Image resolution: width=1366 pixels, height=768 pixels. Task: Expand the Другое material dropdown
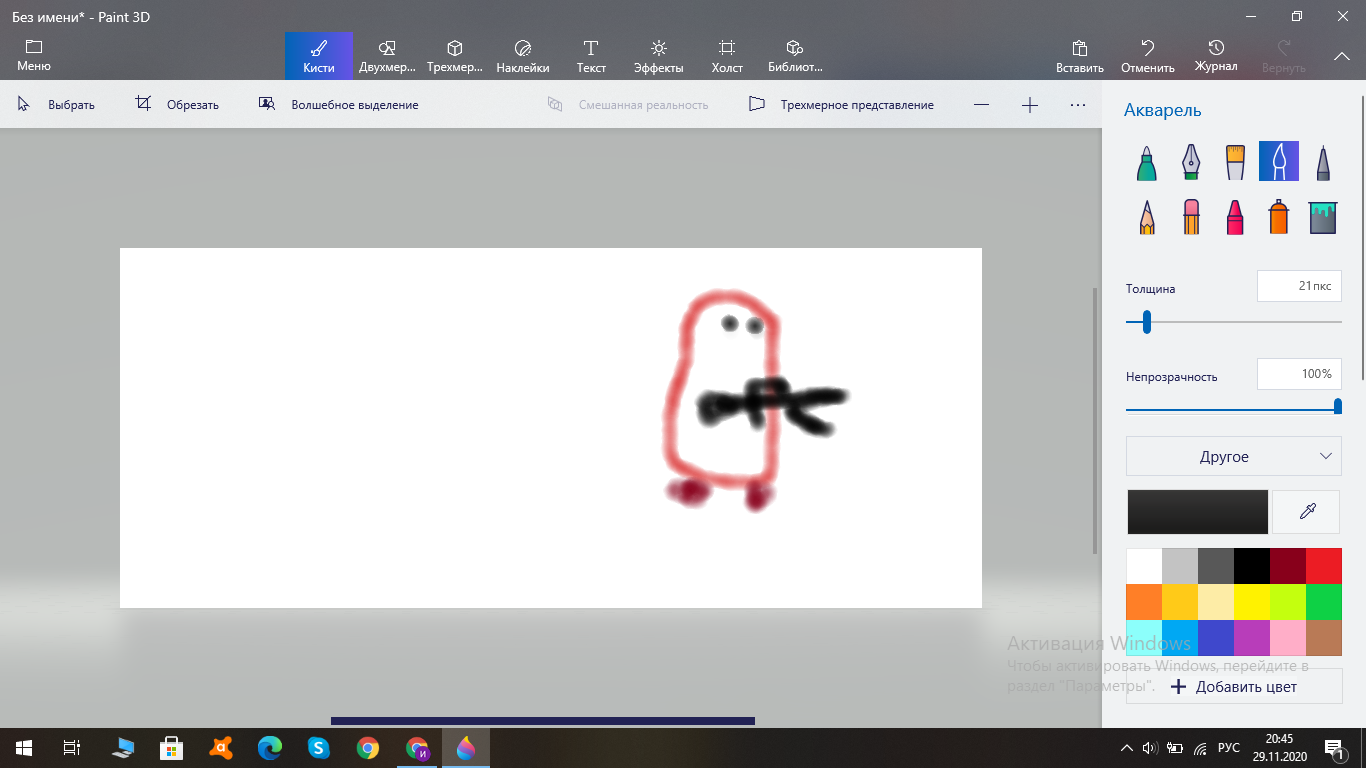(x=1233, y=456)
